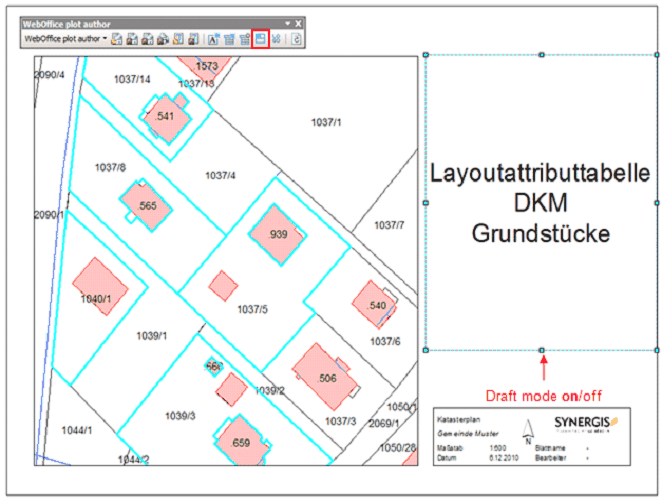Image resolution: width=664 pixels, height=503 pixels.
Task: Open toolbar options arrow in the title bar
Action: (287, 22)
